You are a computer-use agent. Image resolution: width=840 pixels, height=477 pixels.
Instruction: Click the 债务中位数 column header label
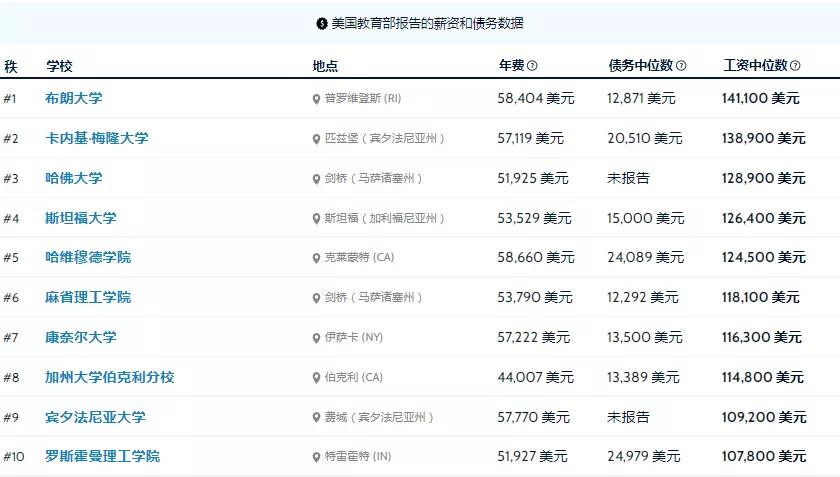click(x=641, y=65)
